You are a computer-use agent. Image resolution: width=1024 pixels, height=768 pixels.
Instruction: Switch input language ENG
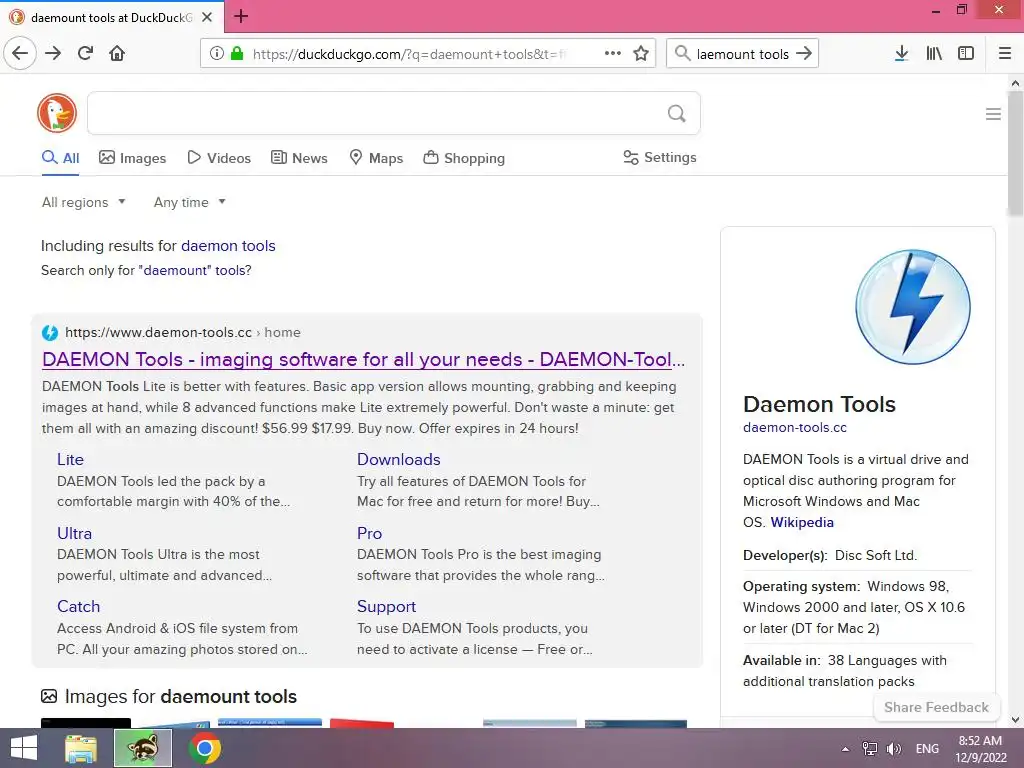pos(927,749)
